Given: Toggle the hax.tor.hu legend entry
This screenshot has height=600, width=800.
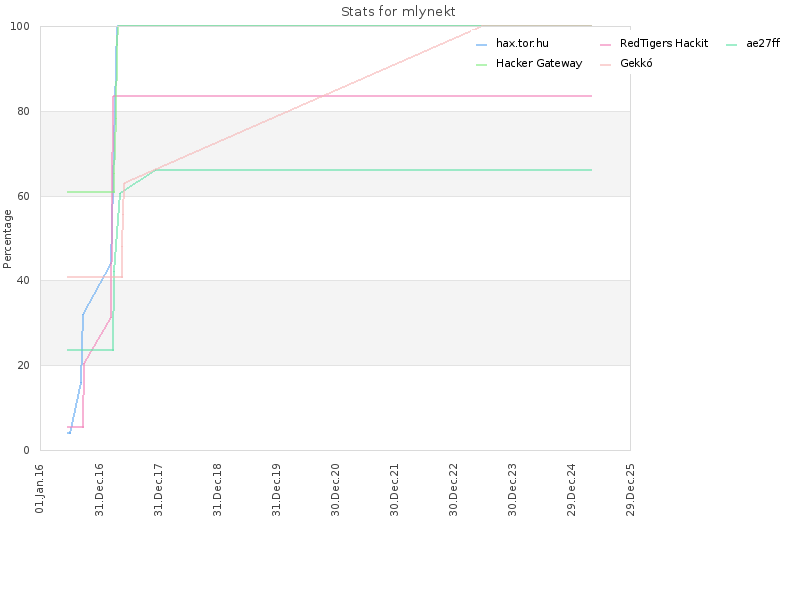Looking at the screenshot, I should tap(512, 43).
